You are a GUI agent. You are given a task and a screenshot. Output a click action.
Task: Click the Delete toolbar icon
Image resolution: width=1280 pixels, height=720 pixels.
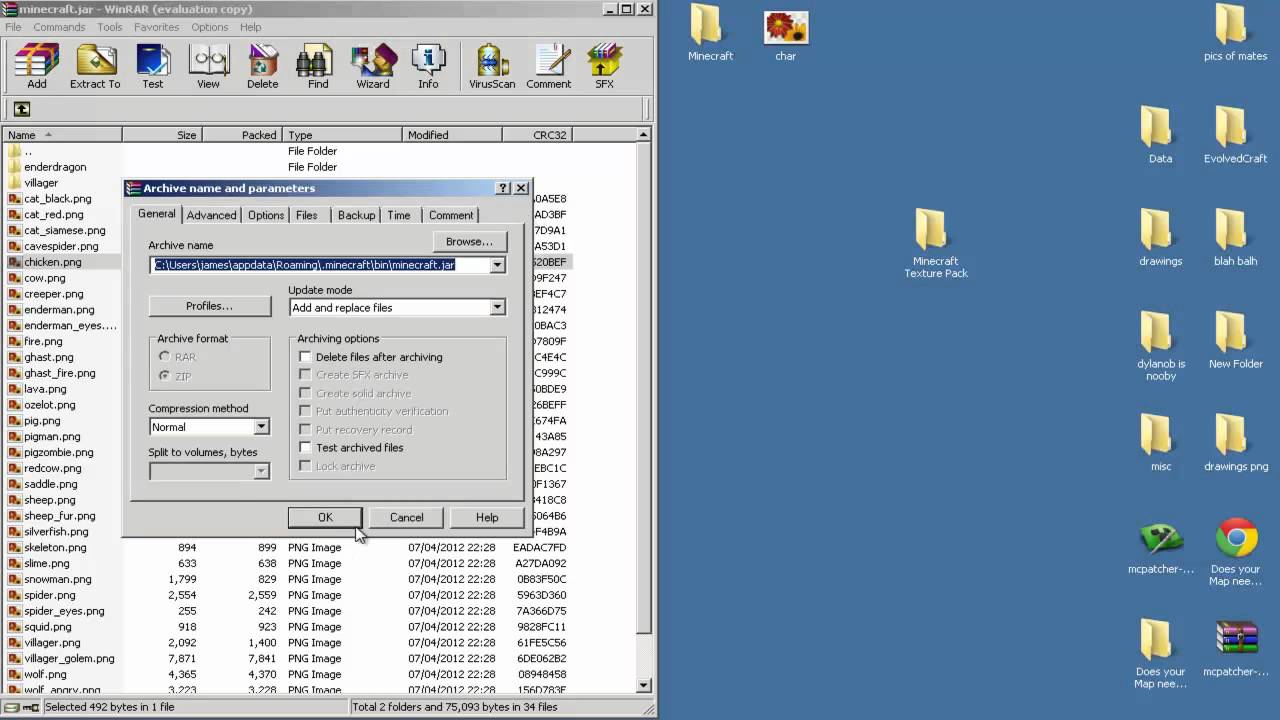pyautogui.click(x=263, y=67)
